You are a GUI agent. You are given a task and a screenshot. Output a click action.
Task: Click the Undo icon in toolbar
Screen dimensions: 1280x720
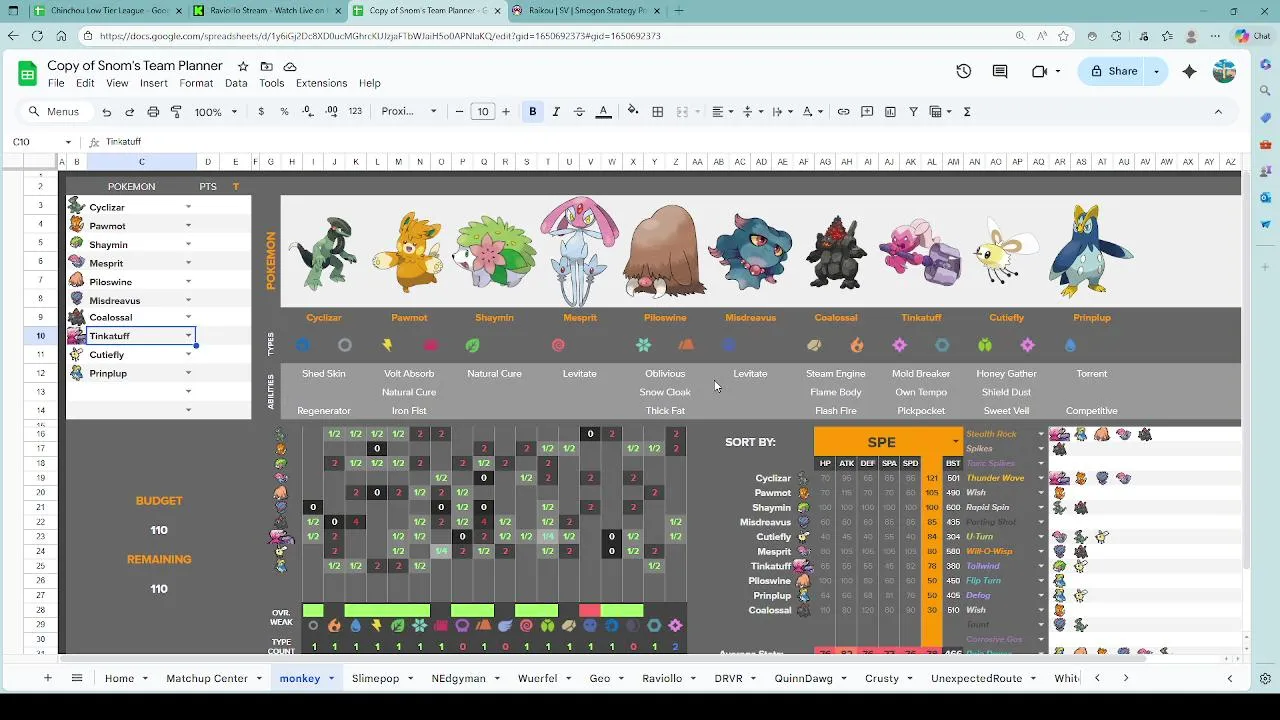tap(106, 112)
